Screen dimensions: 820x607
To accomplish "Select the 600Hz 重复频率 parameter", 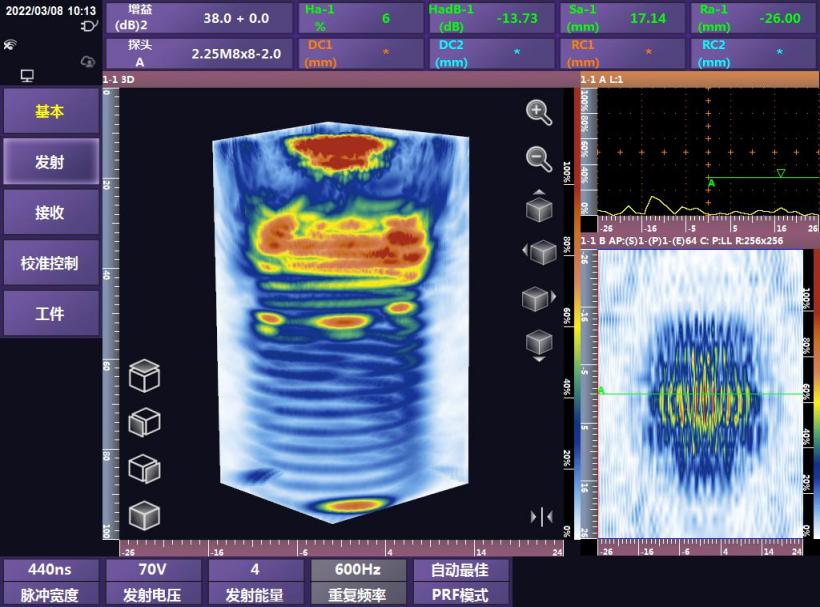I will 359,582.
